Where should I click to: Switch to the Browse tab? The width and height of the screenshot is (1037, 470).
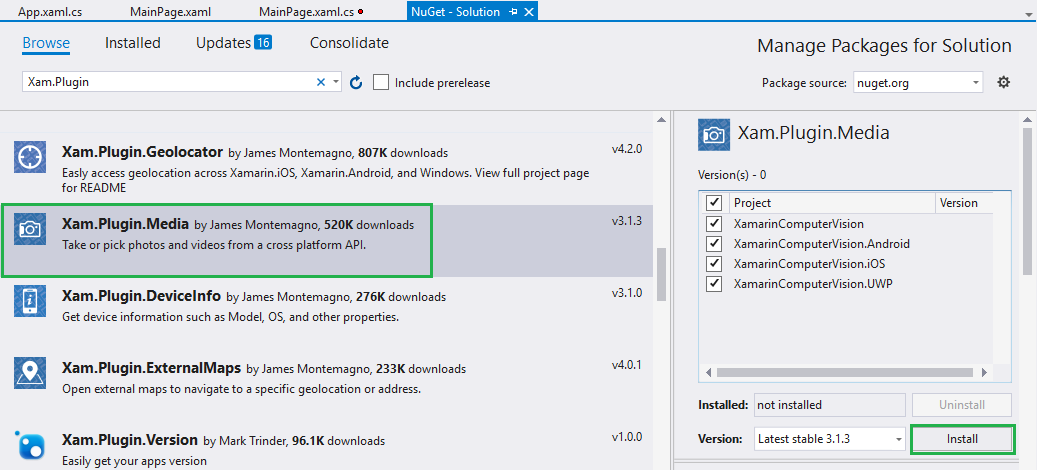coord(46,43)
